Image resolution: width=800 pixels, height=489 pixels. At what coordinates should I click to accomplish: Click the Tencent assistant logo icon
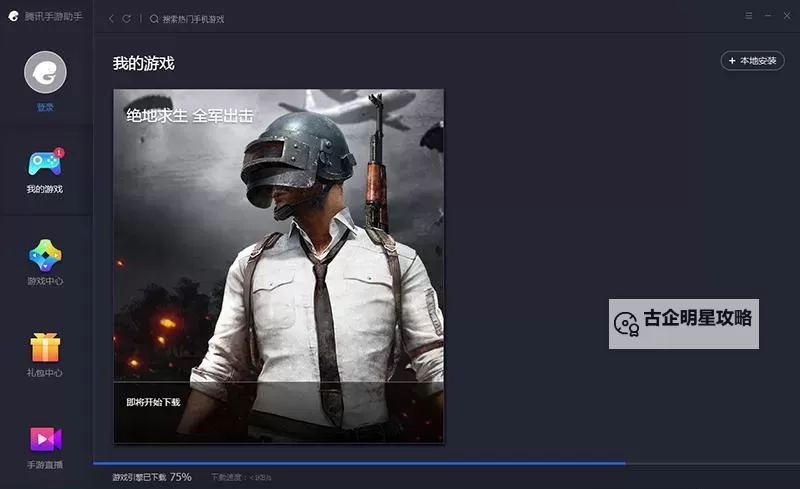click(x=14, y=17)
